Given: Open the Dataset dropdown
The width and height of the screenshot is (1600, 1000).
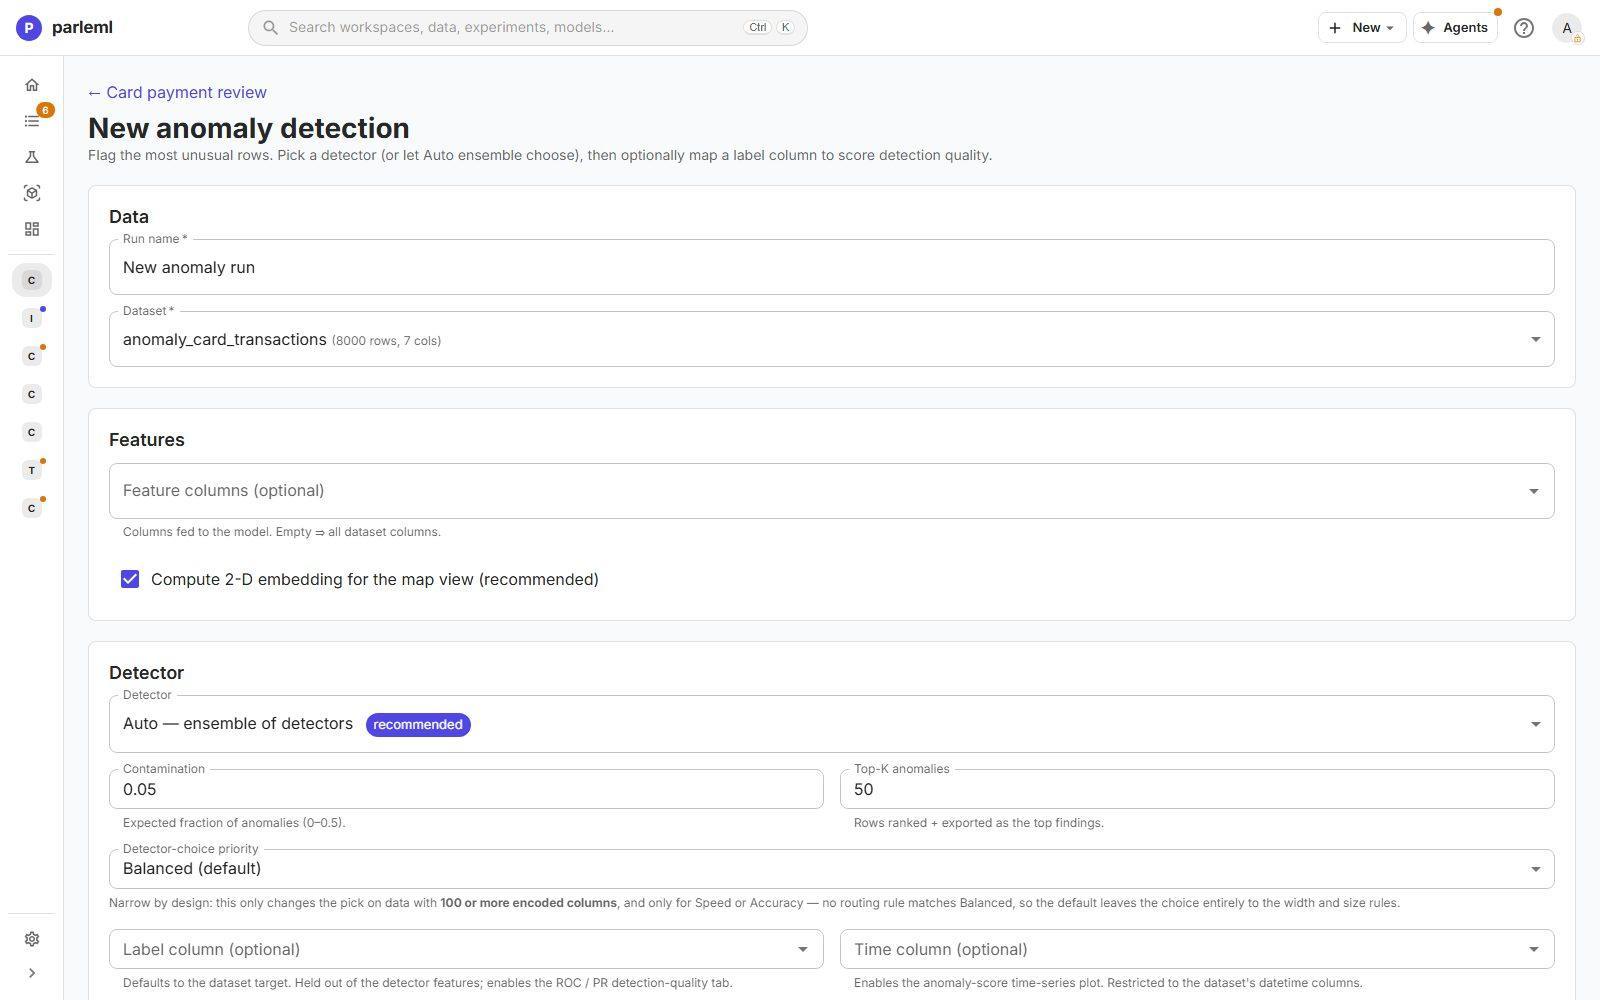Looking at the screenshot, I should coord(831,339).
